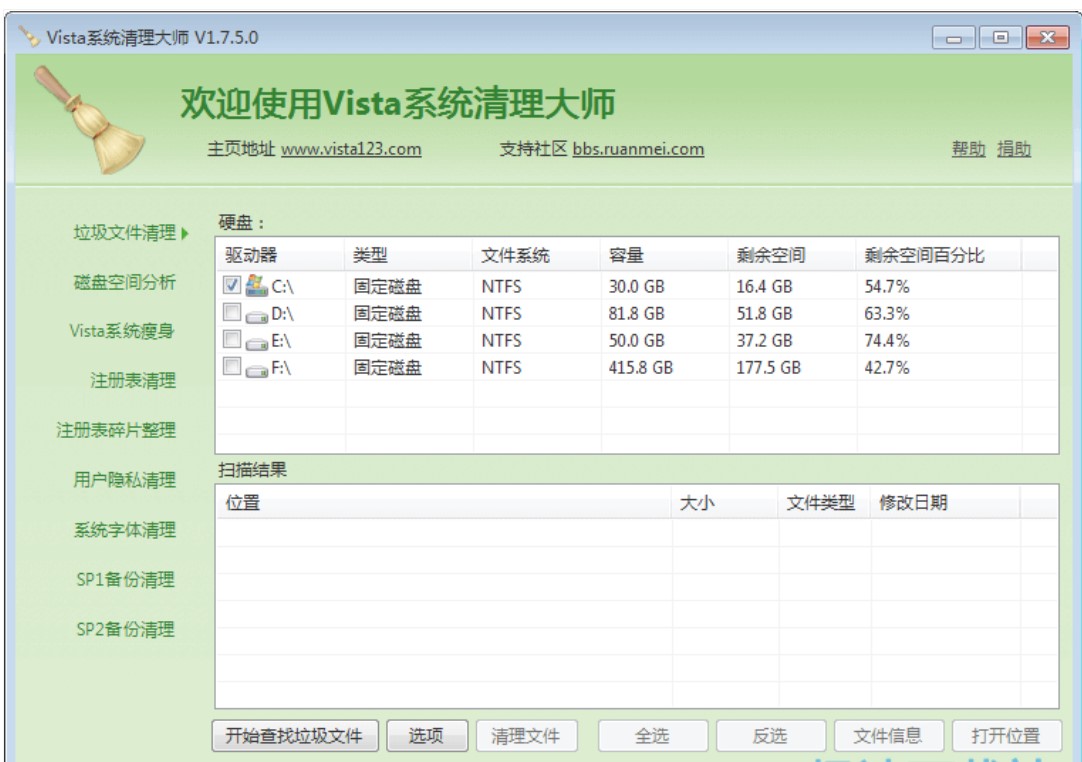The width and height of the screenshot is (1082, 762).
Task: Check the D:\ drive checkbox
Action: pos(232,313)
